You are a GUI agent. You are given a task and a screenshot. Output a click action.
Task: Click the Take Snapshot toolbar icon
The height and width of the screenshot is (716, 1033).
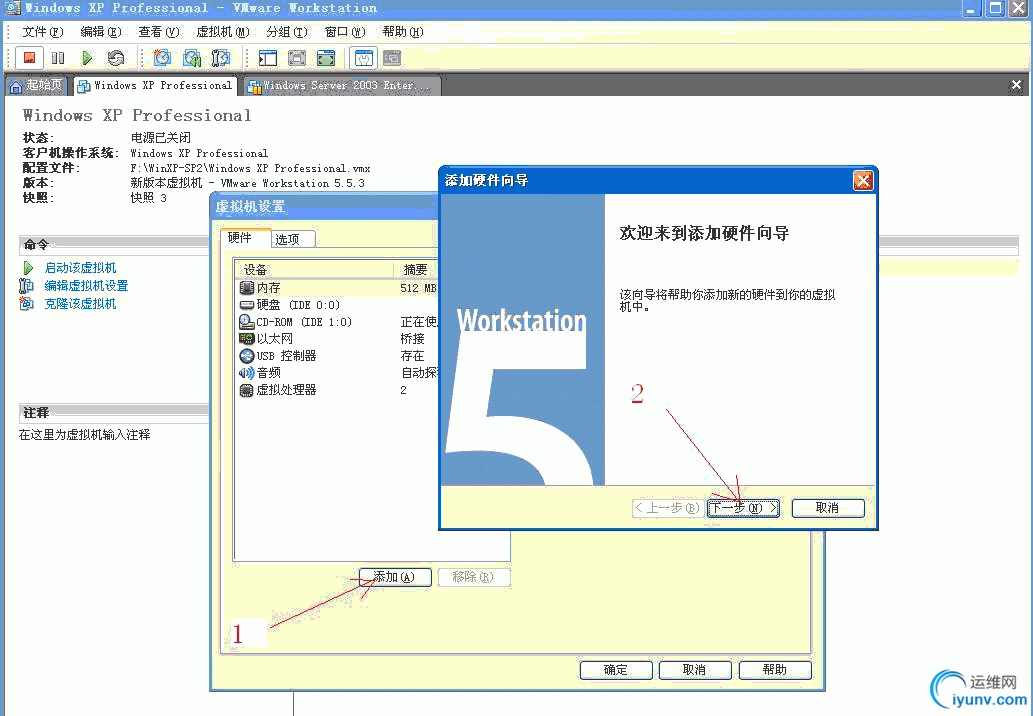(x=162, y=58)
